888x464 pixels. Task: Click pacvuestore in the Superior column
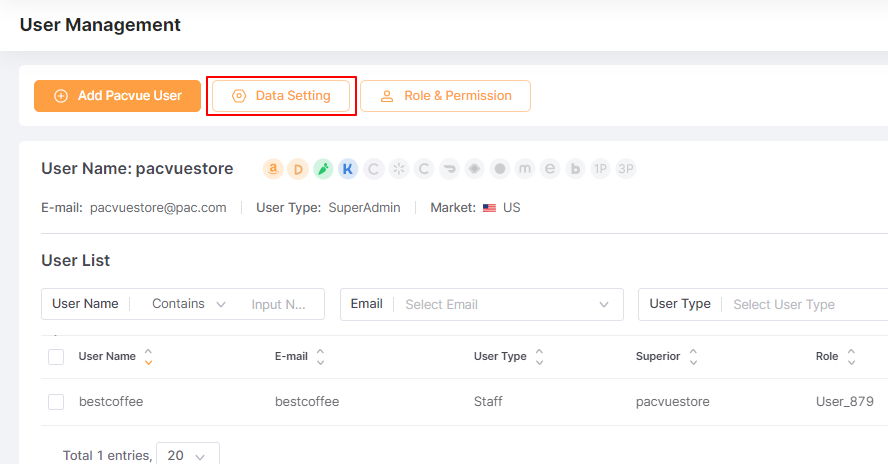[x=672, y=402]
